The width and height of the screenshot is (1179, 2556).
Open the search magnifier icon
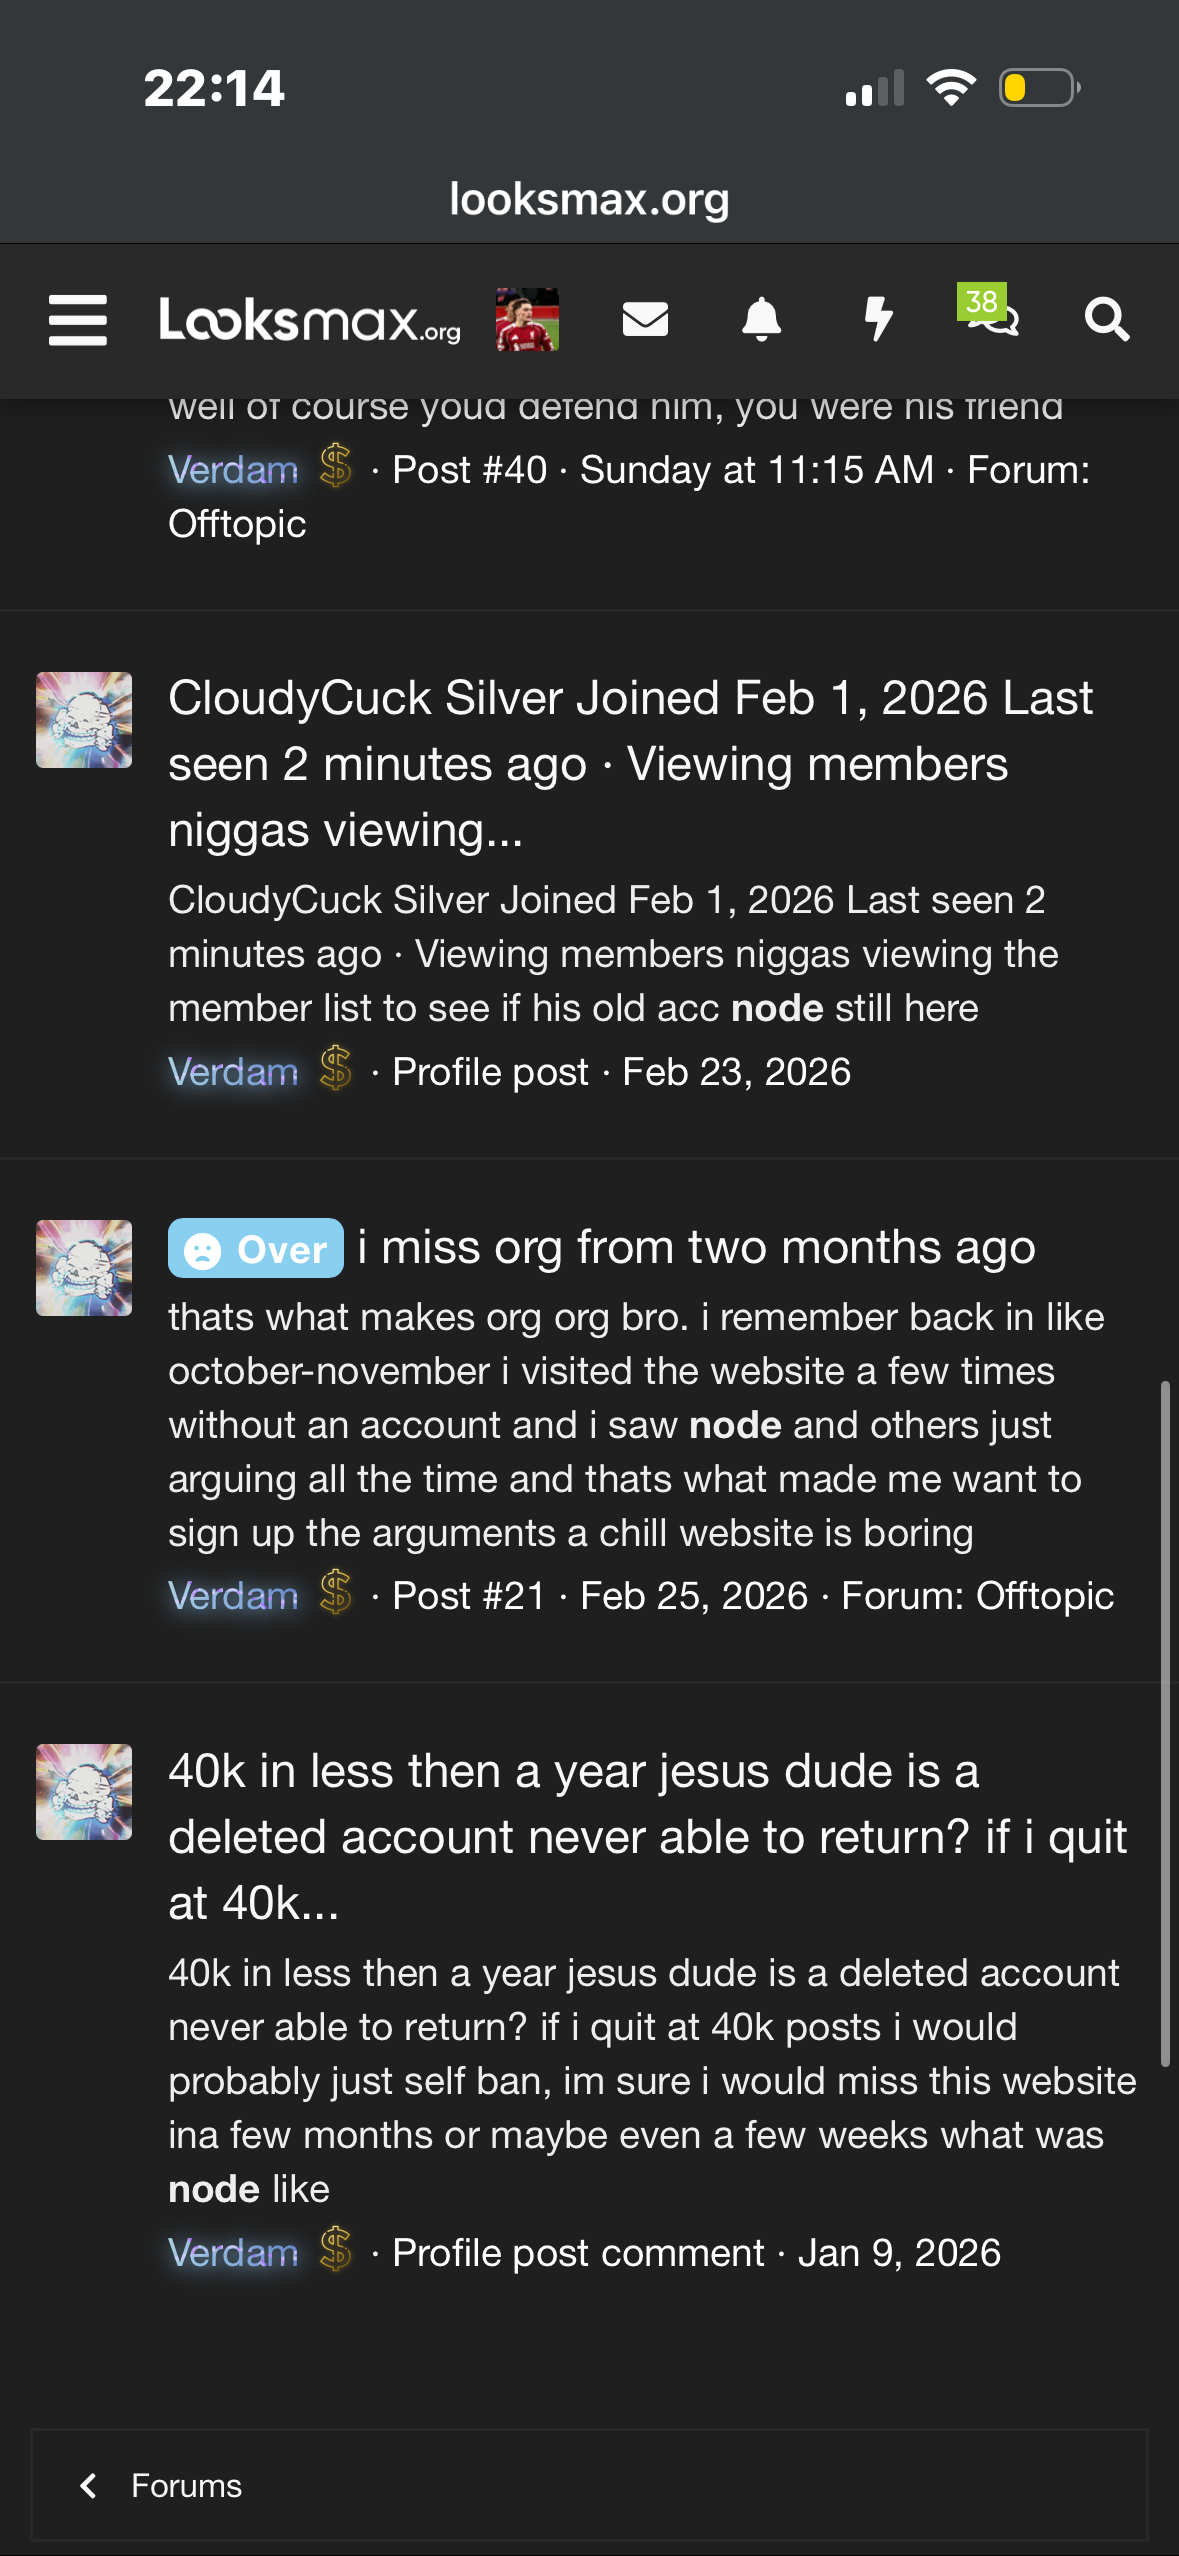(x=1107, y=320)
